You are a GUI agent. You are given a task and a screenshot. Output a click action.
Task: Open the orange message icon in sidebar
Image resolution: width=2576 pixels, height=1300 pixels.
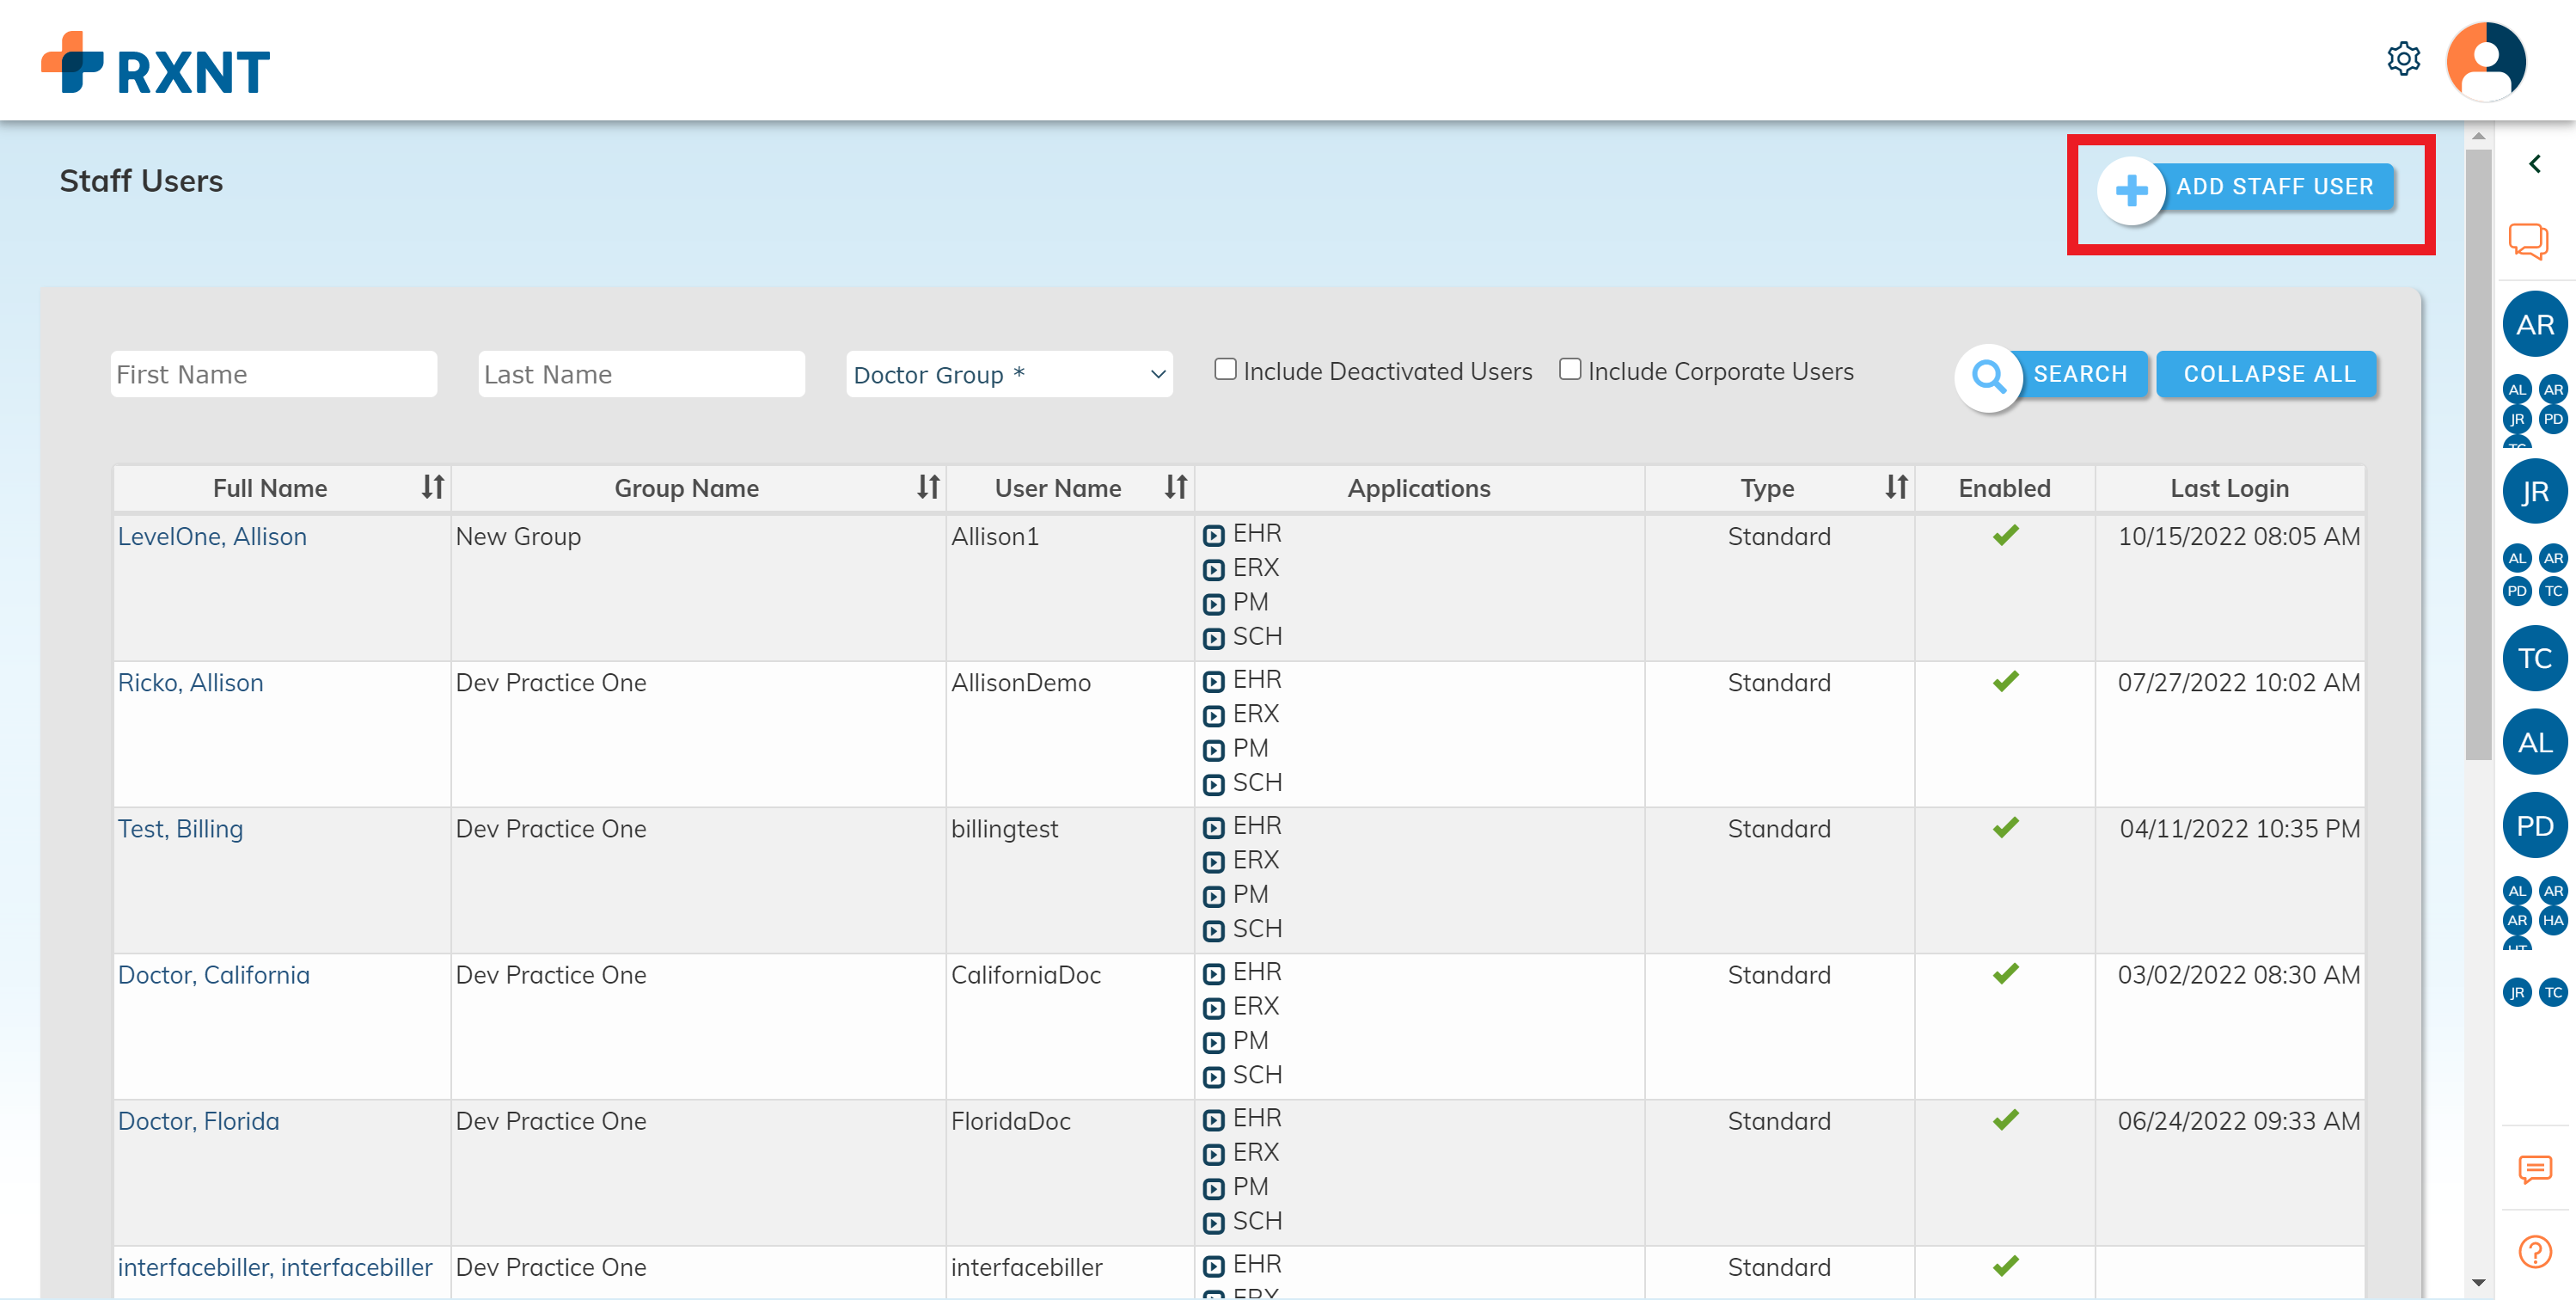click(x=2535, y=1169)
